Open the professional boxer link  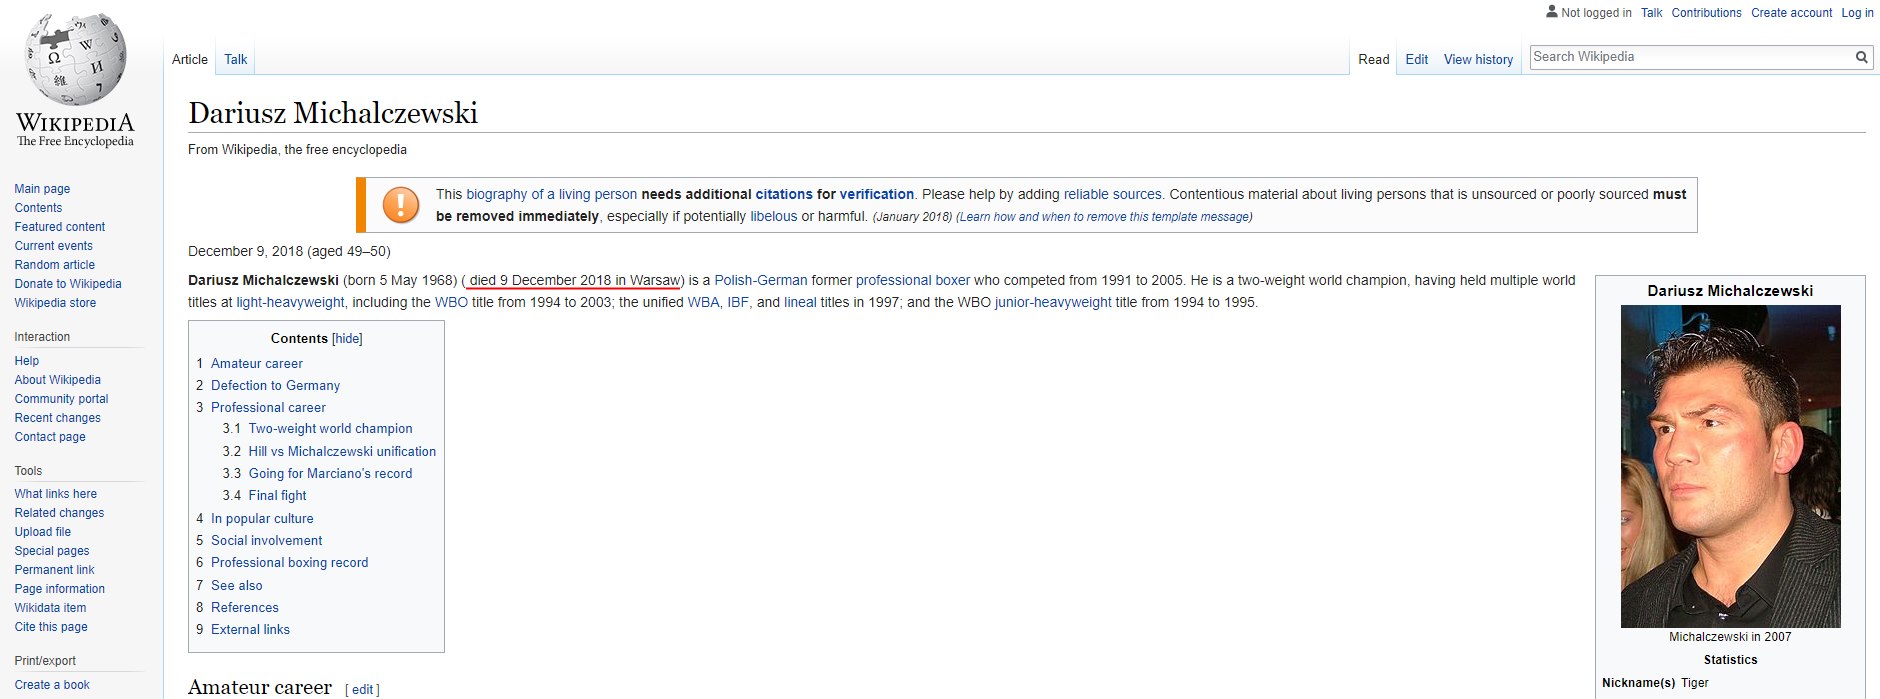913,281
